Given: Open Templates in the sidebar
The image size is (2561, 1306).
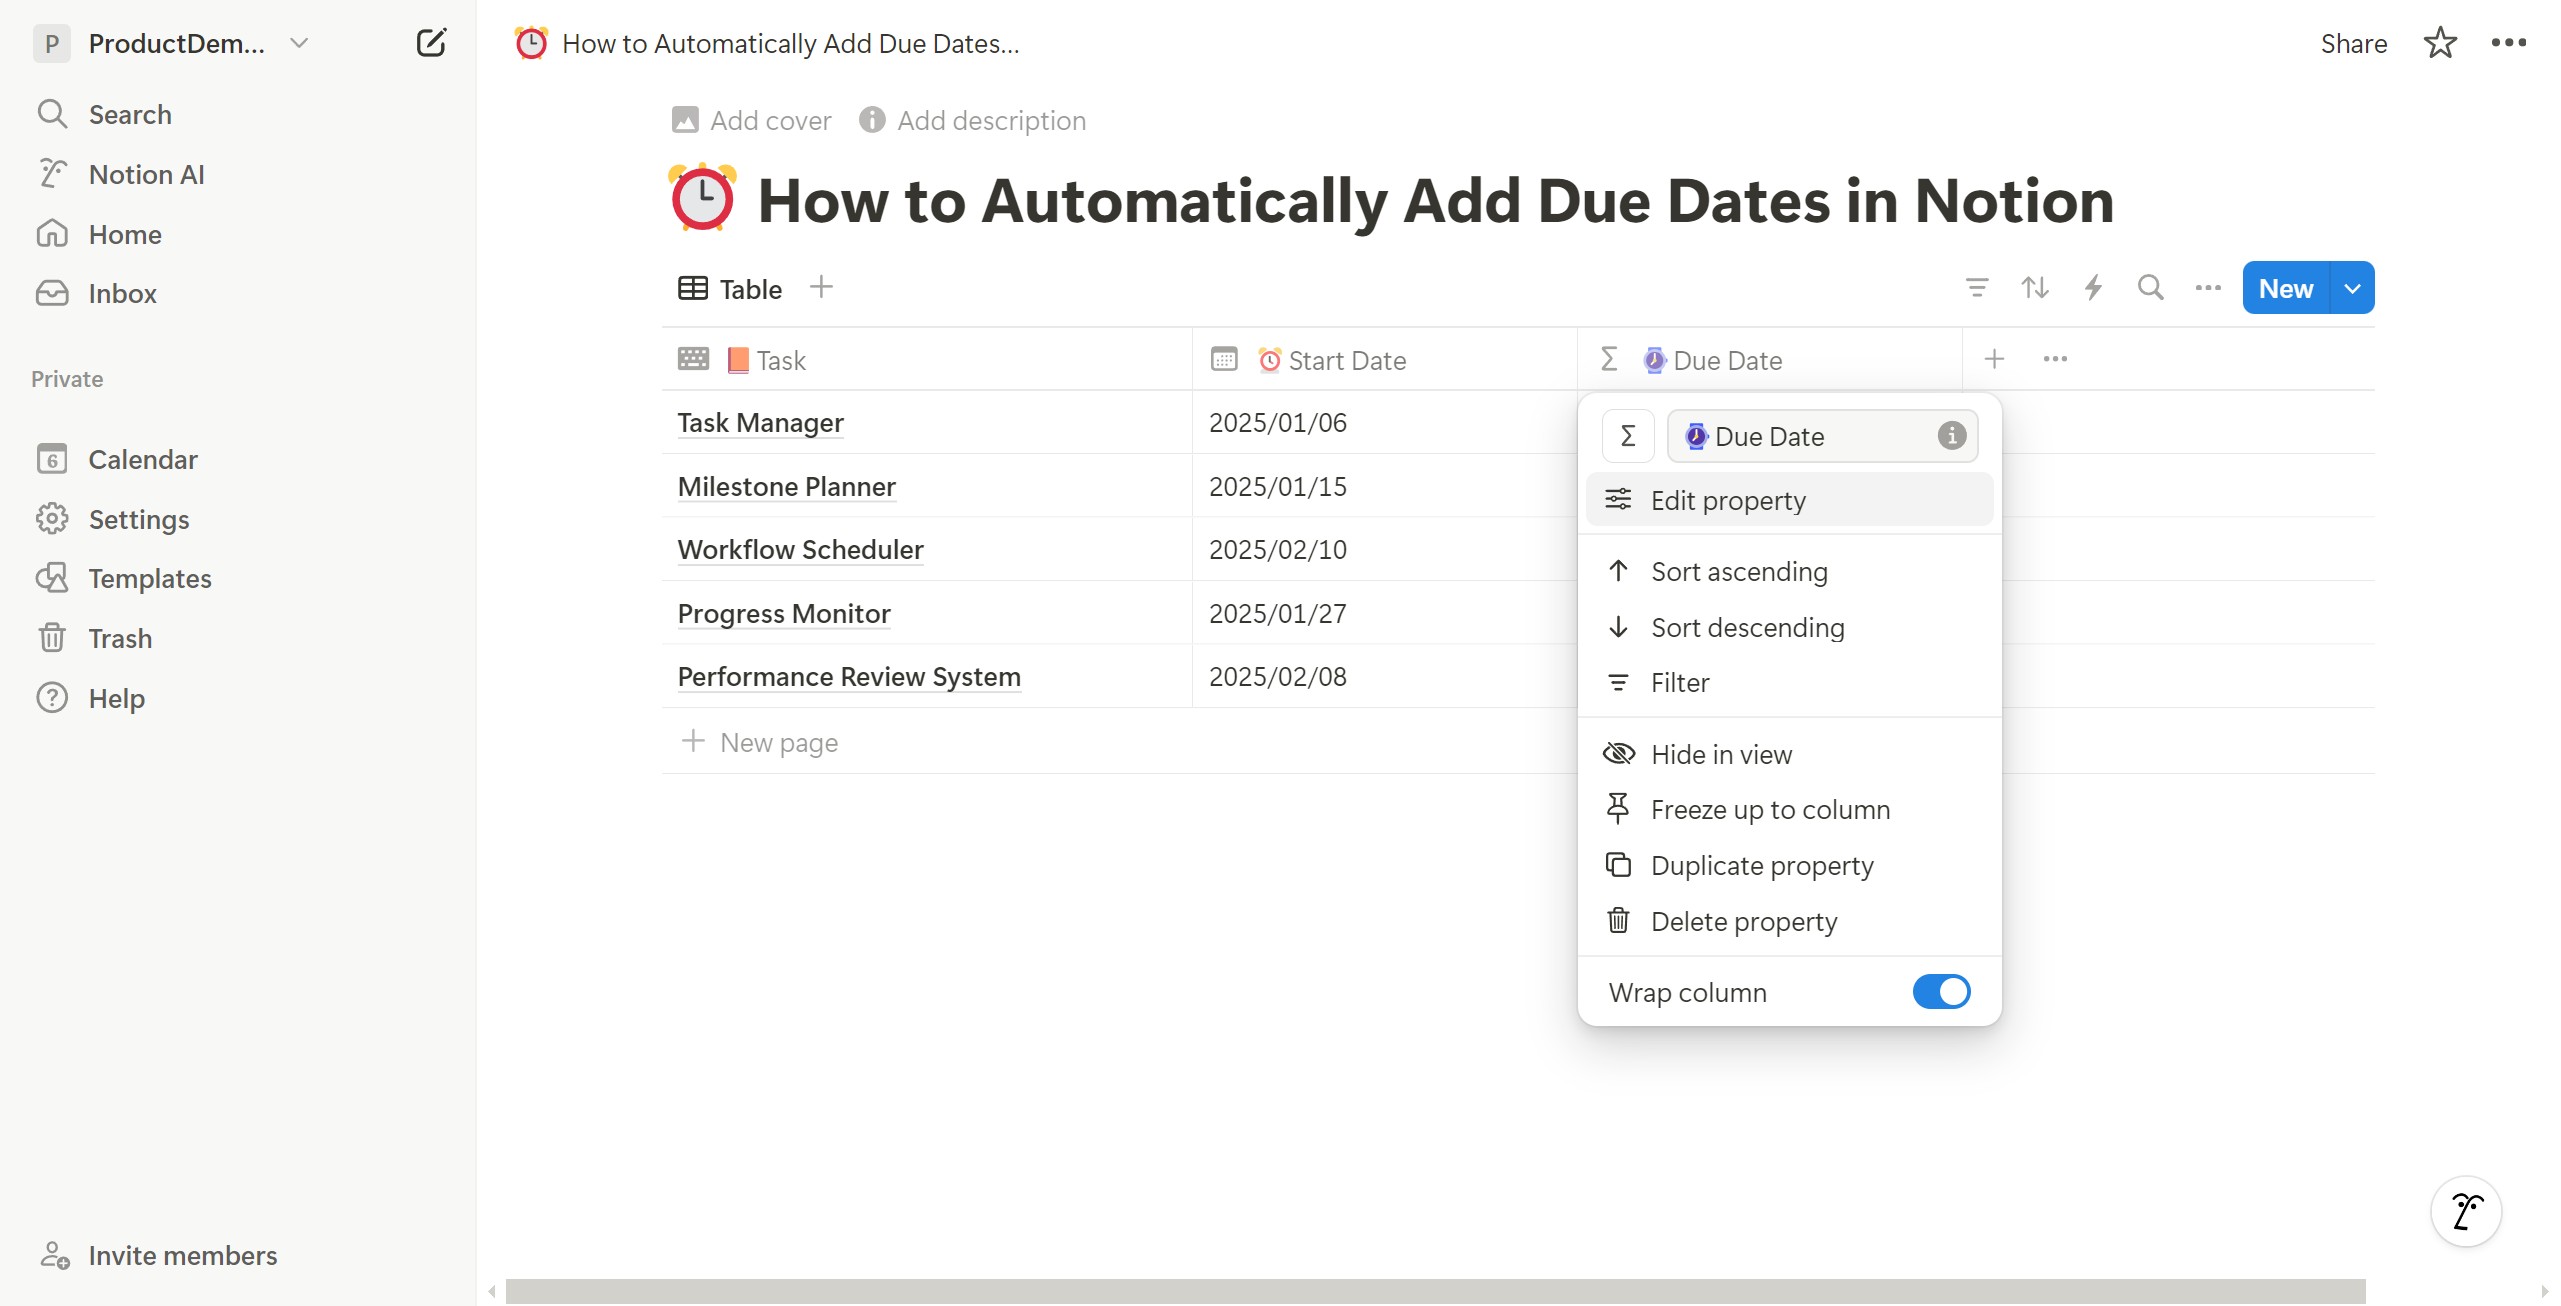Looking at the screenshot, I should pyautogui.click(x=150, y=578).
